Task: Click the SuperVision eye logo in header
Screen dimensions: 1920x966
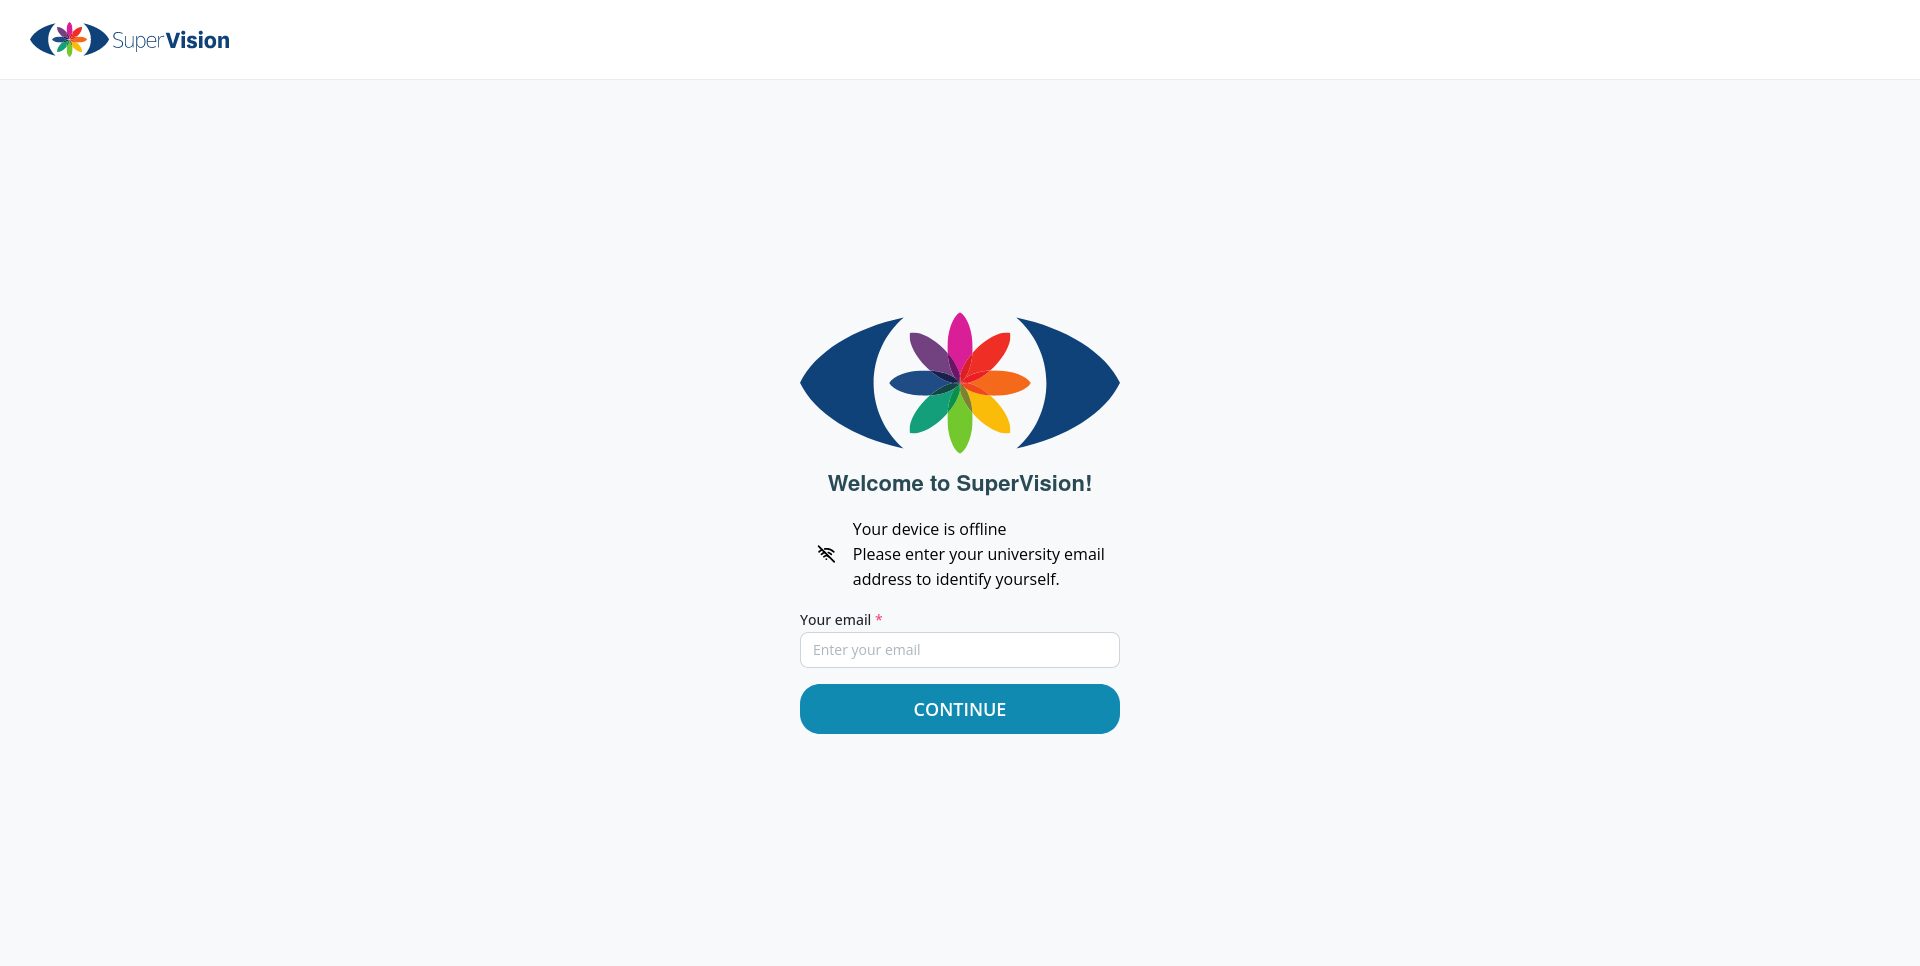Action: pyautogui.click(x=69, y=40)
